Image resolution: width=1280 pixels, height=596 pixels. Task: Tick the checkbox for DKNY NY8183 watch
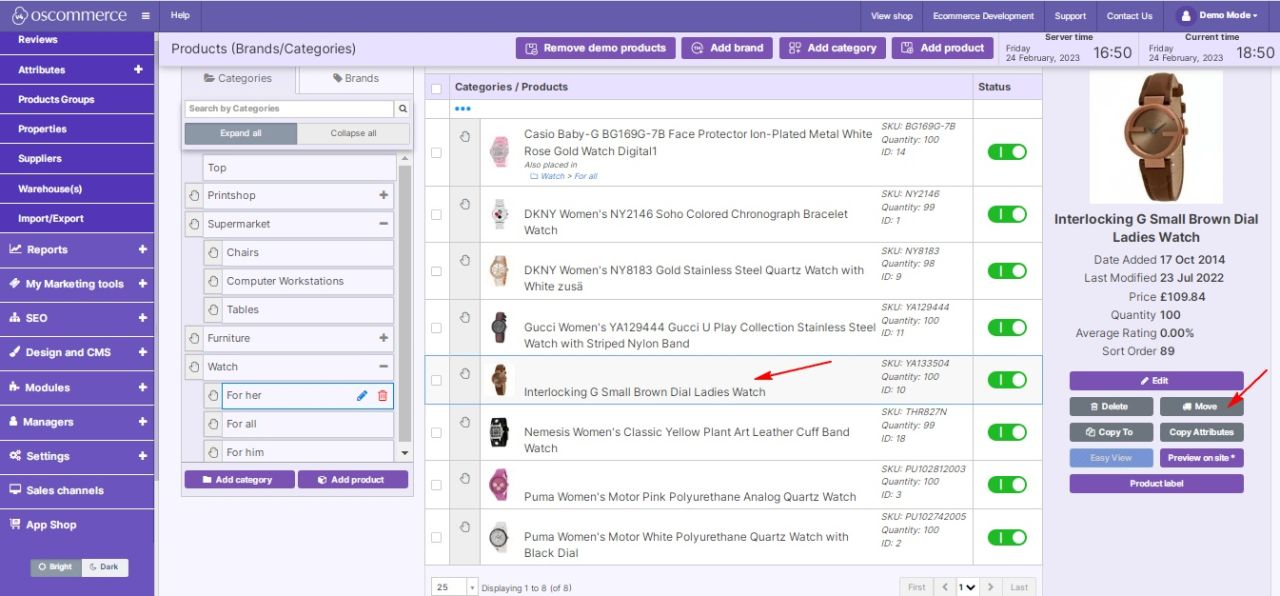435,271
